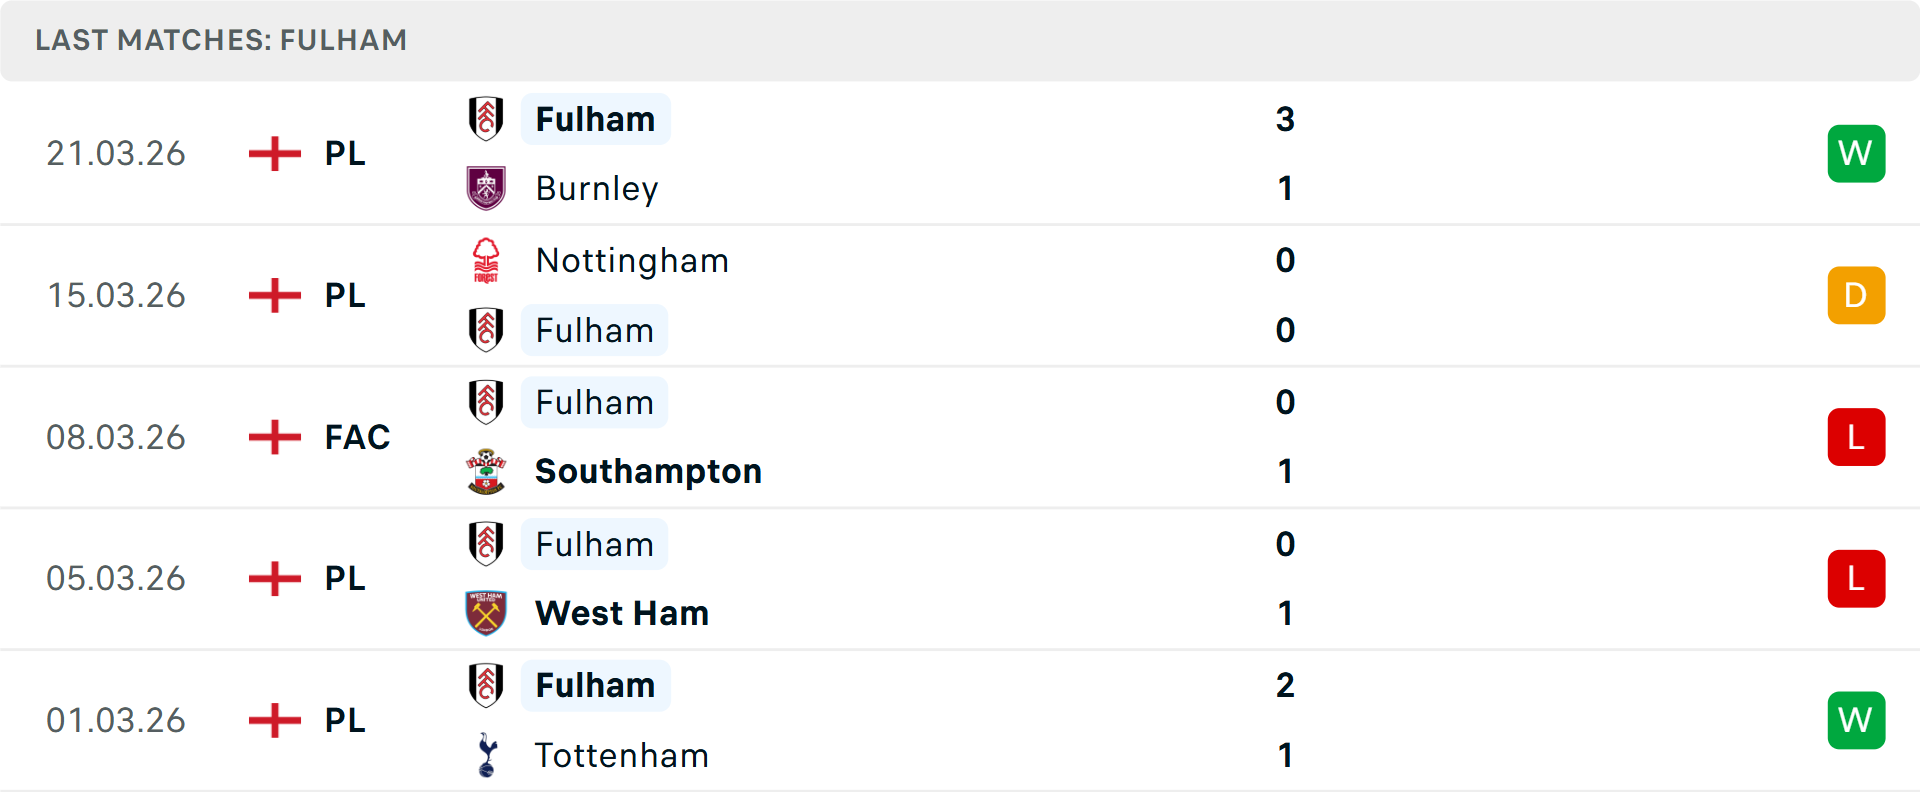Select the West Ham crest icon
The width and height of the screenshot is (1920, 792).
click(x=487, y=613)
